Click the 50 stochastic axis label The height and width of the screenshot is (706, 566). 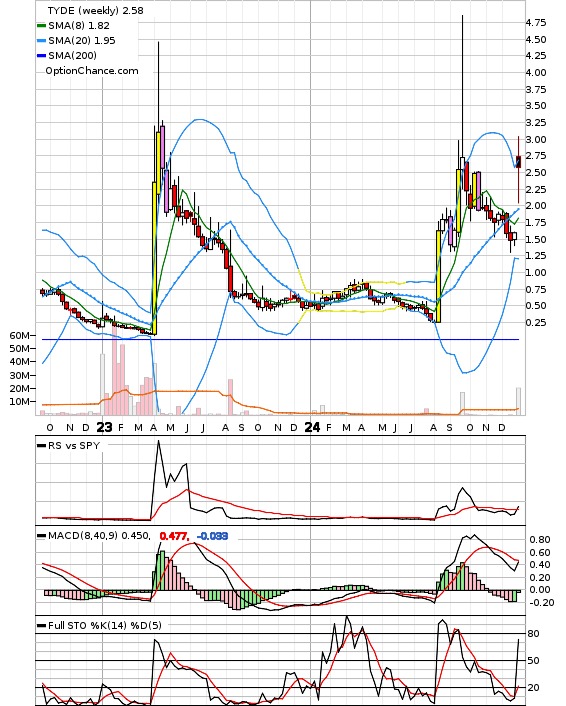pos(533,661)
